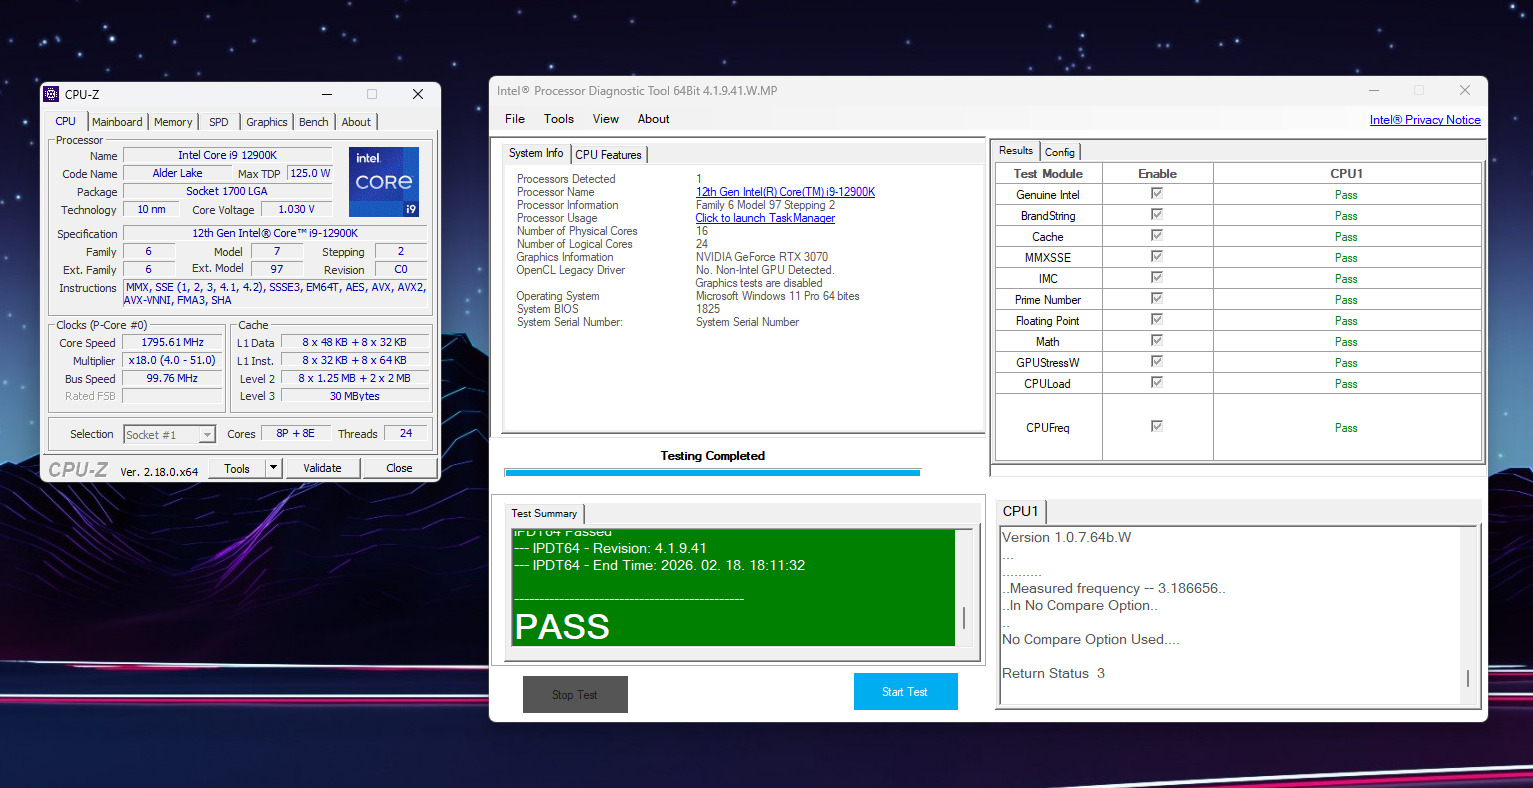The image size is (1533, 788).
Task: Click the Threads value 24
Action: [405, 433]
